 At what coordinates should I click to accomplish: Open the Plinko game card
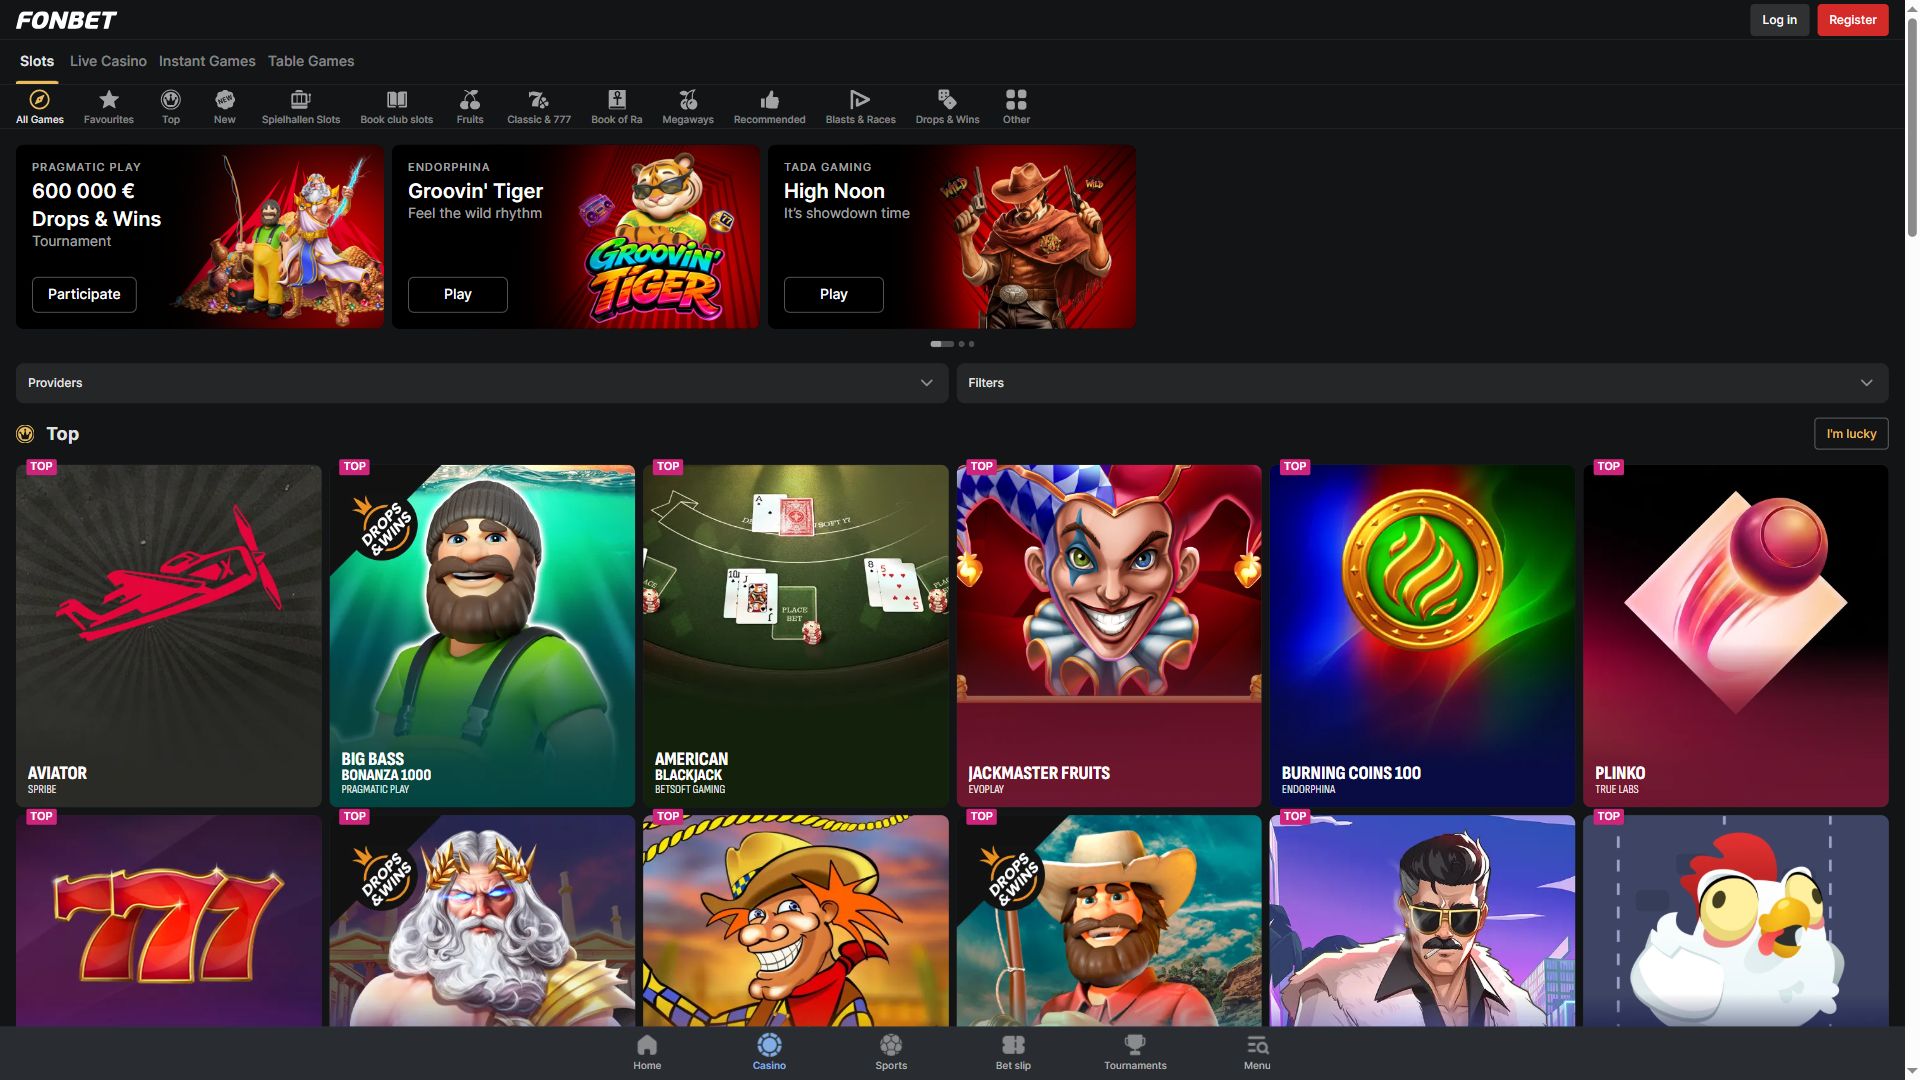point(1735,636)
